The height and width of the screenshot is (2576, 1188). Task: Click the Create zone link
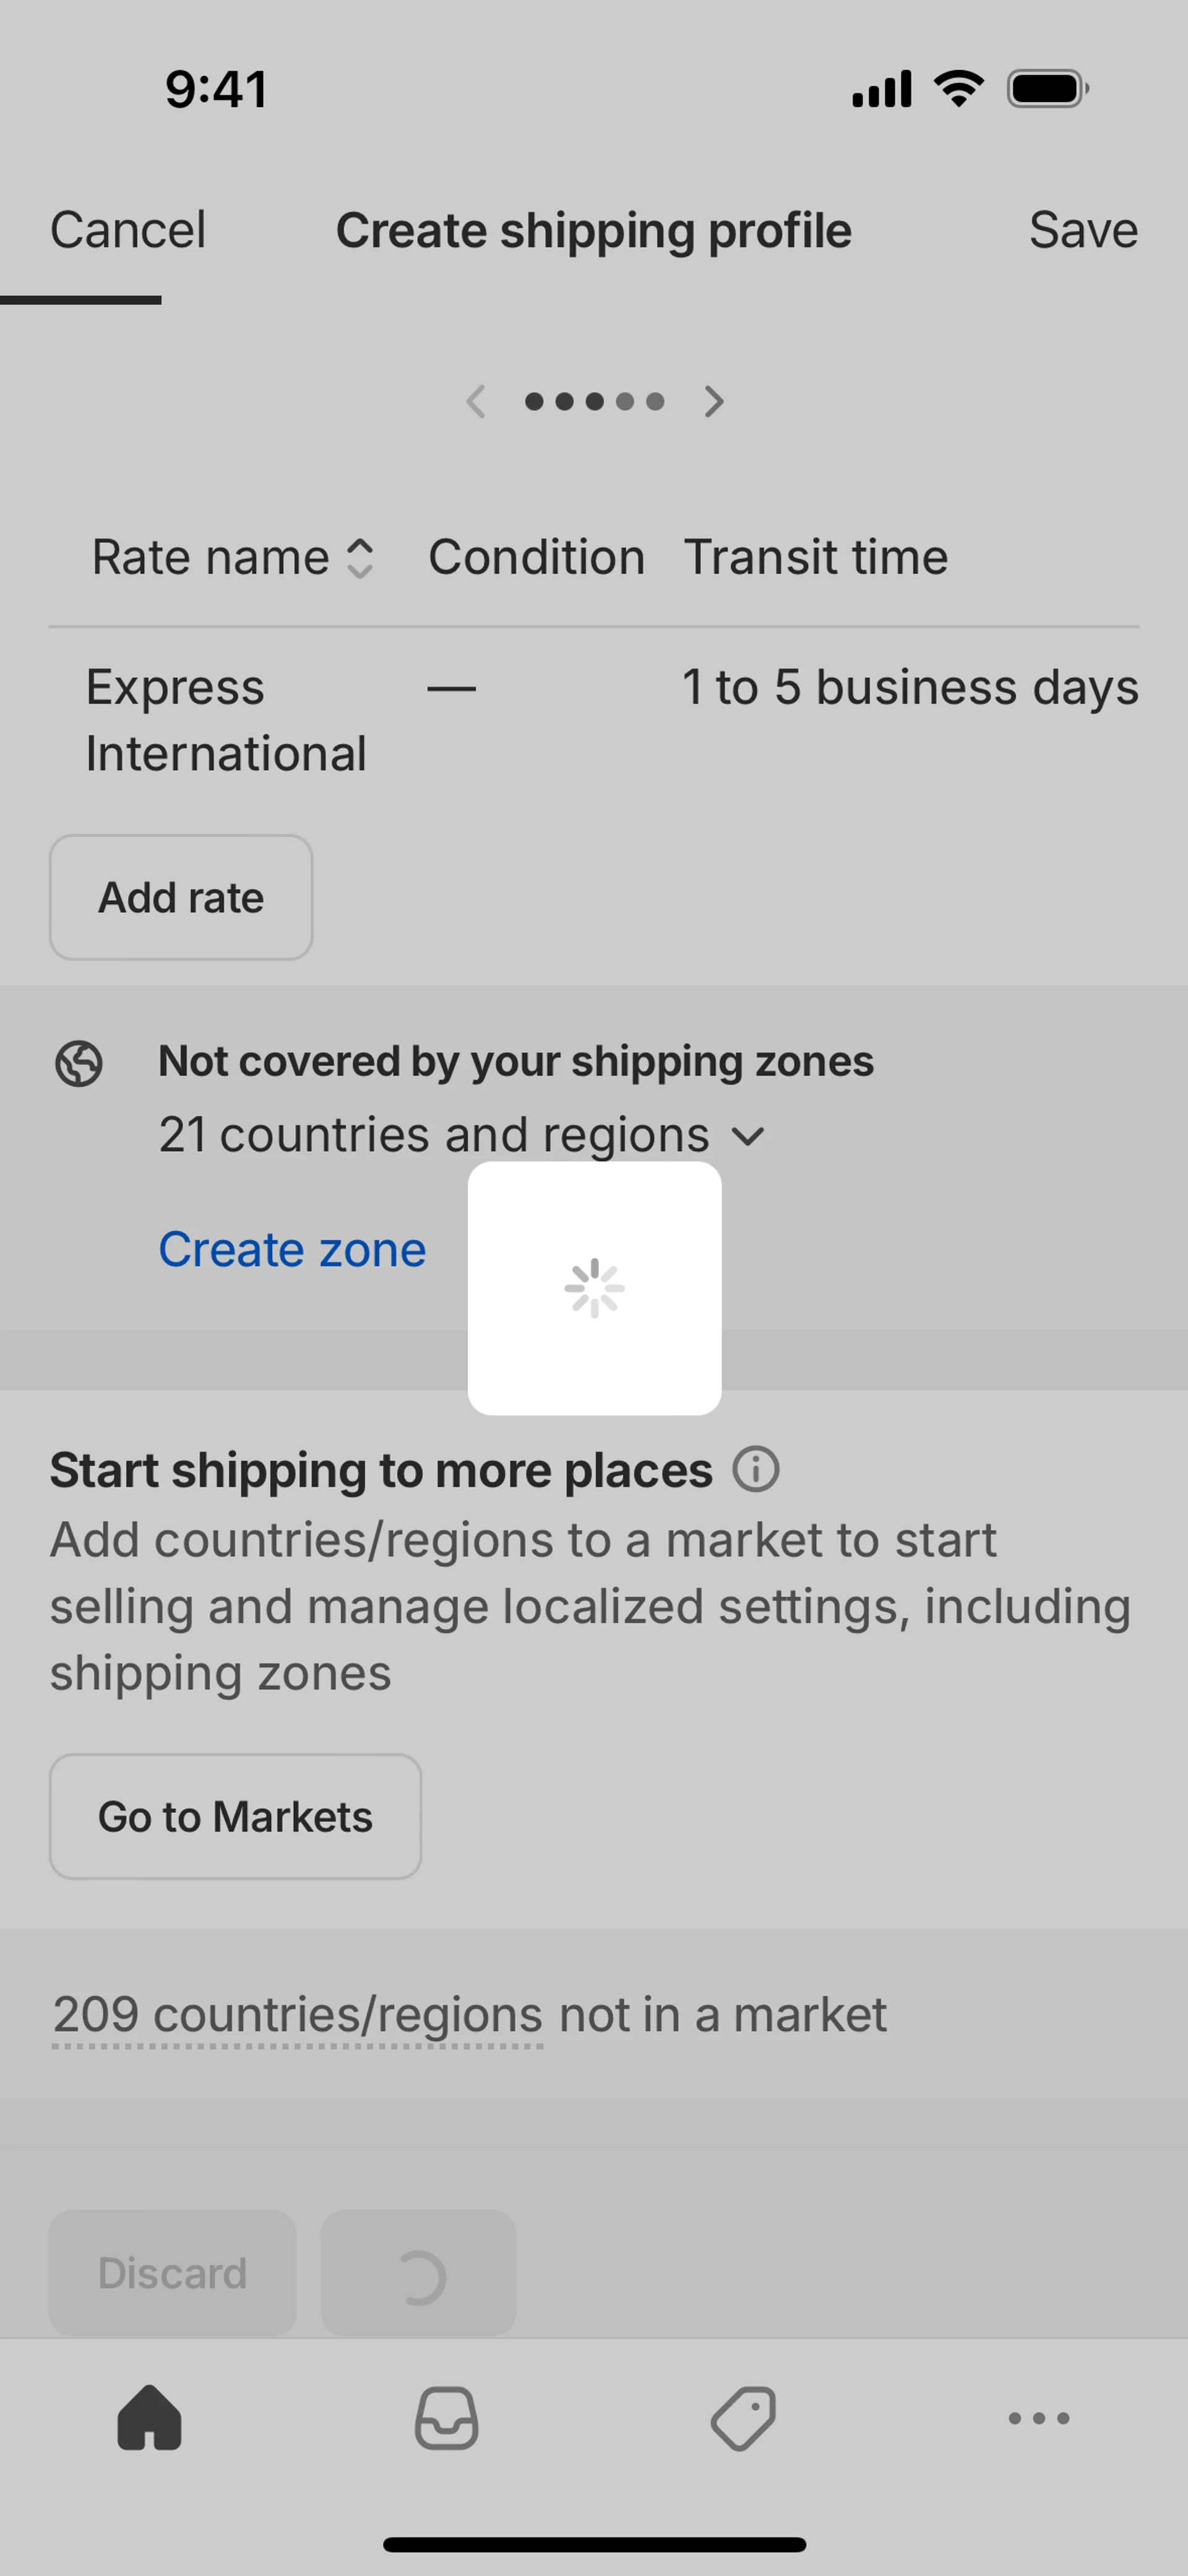coord(292,1249)
